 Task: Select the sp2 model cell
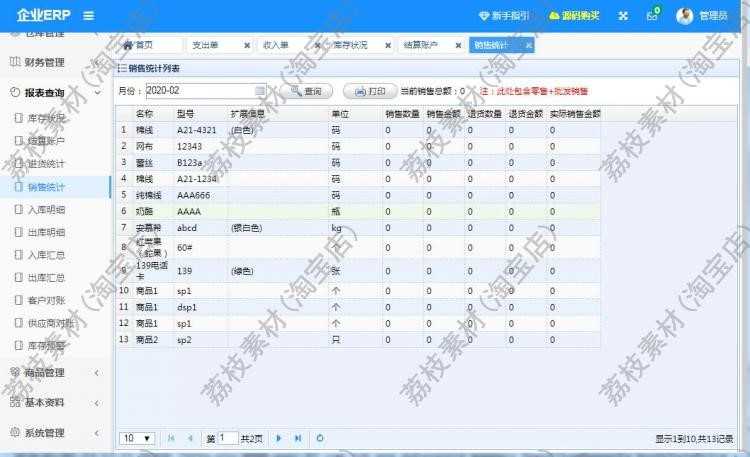coord(184,340)
